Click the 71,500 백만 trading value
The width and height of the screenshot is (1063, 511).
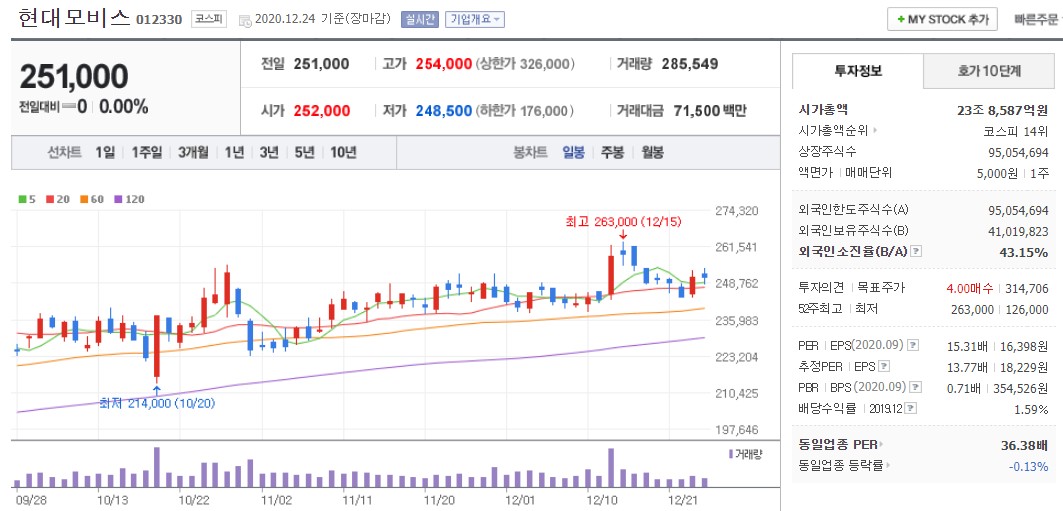[x=709, y=110]
